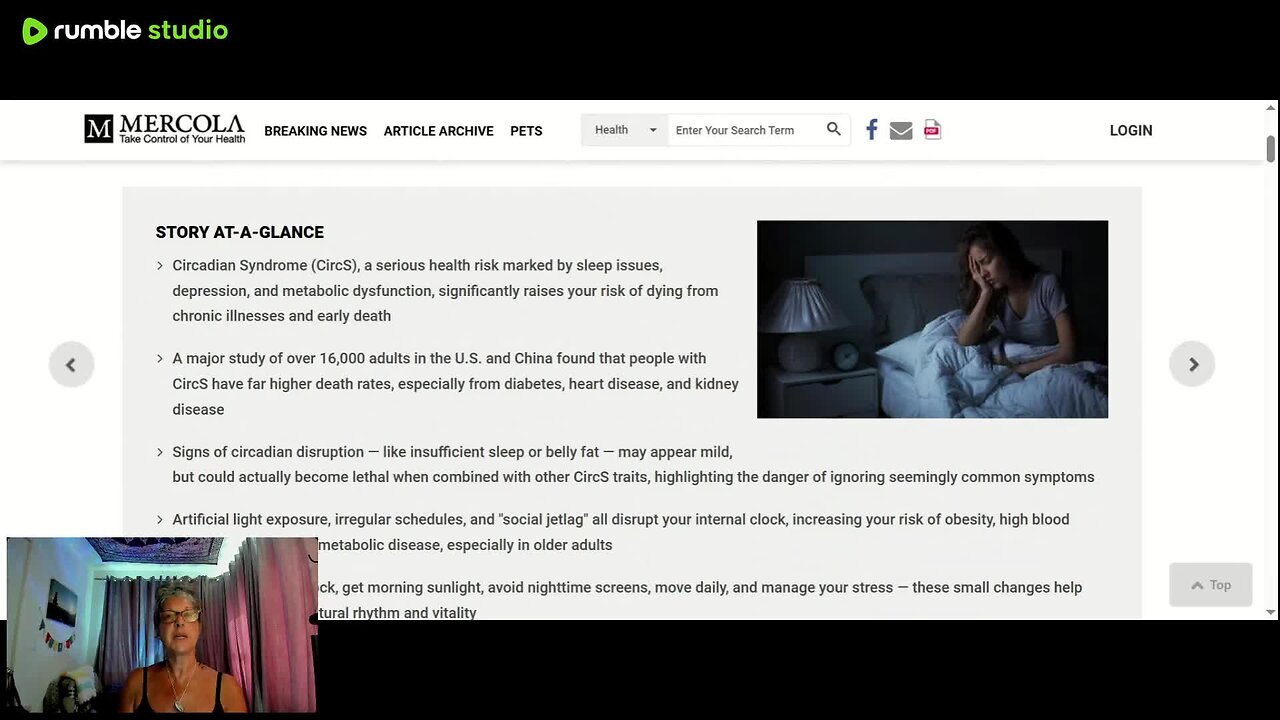Screen dimensions: 1280x720
Task: Click the LOGIN link
Action: pos(1131,131)
